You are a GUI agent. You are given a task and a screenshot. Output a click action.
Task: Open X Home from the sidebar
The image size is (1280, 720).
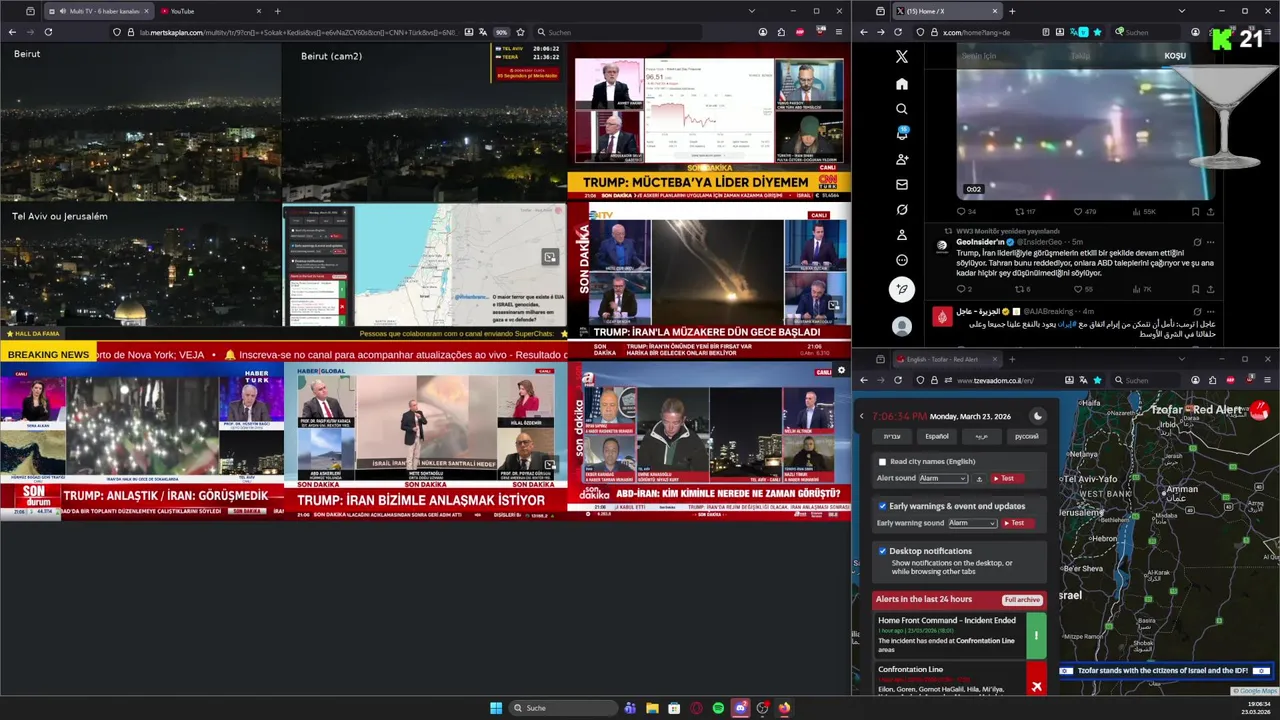[902, 84]
